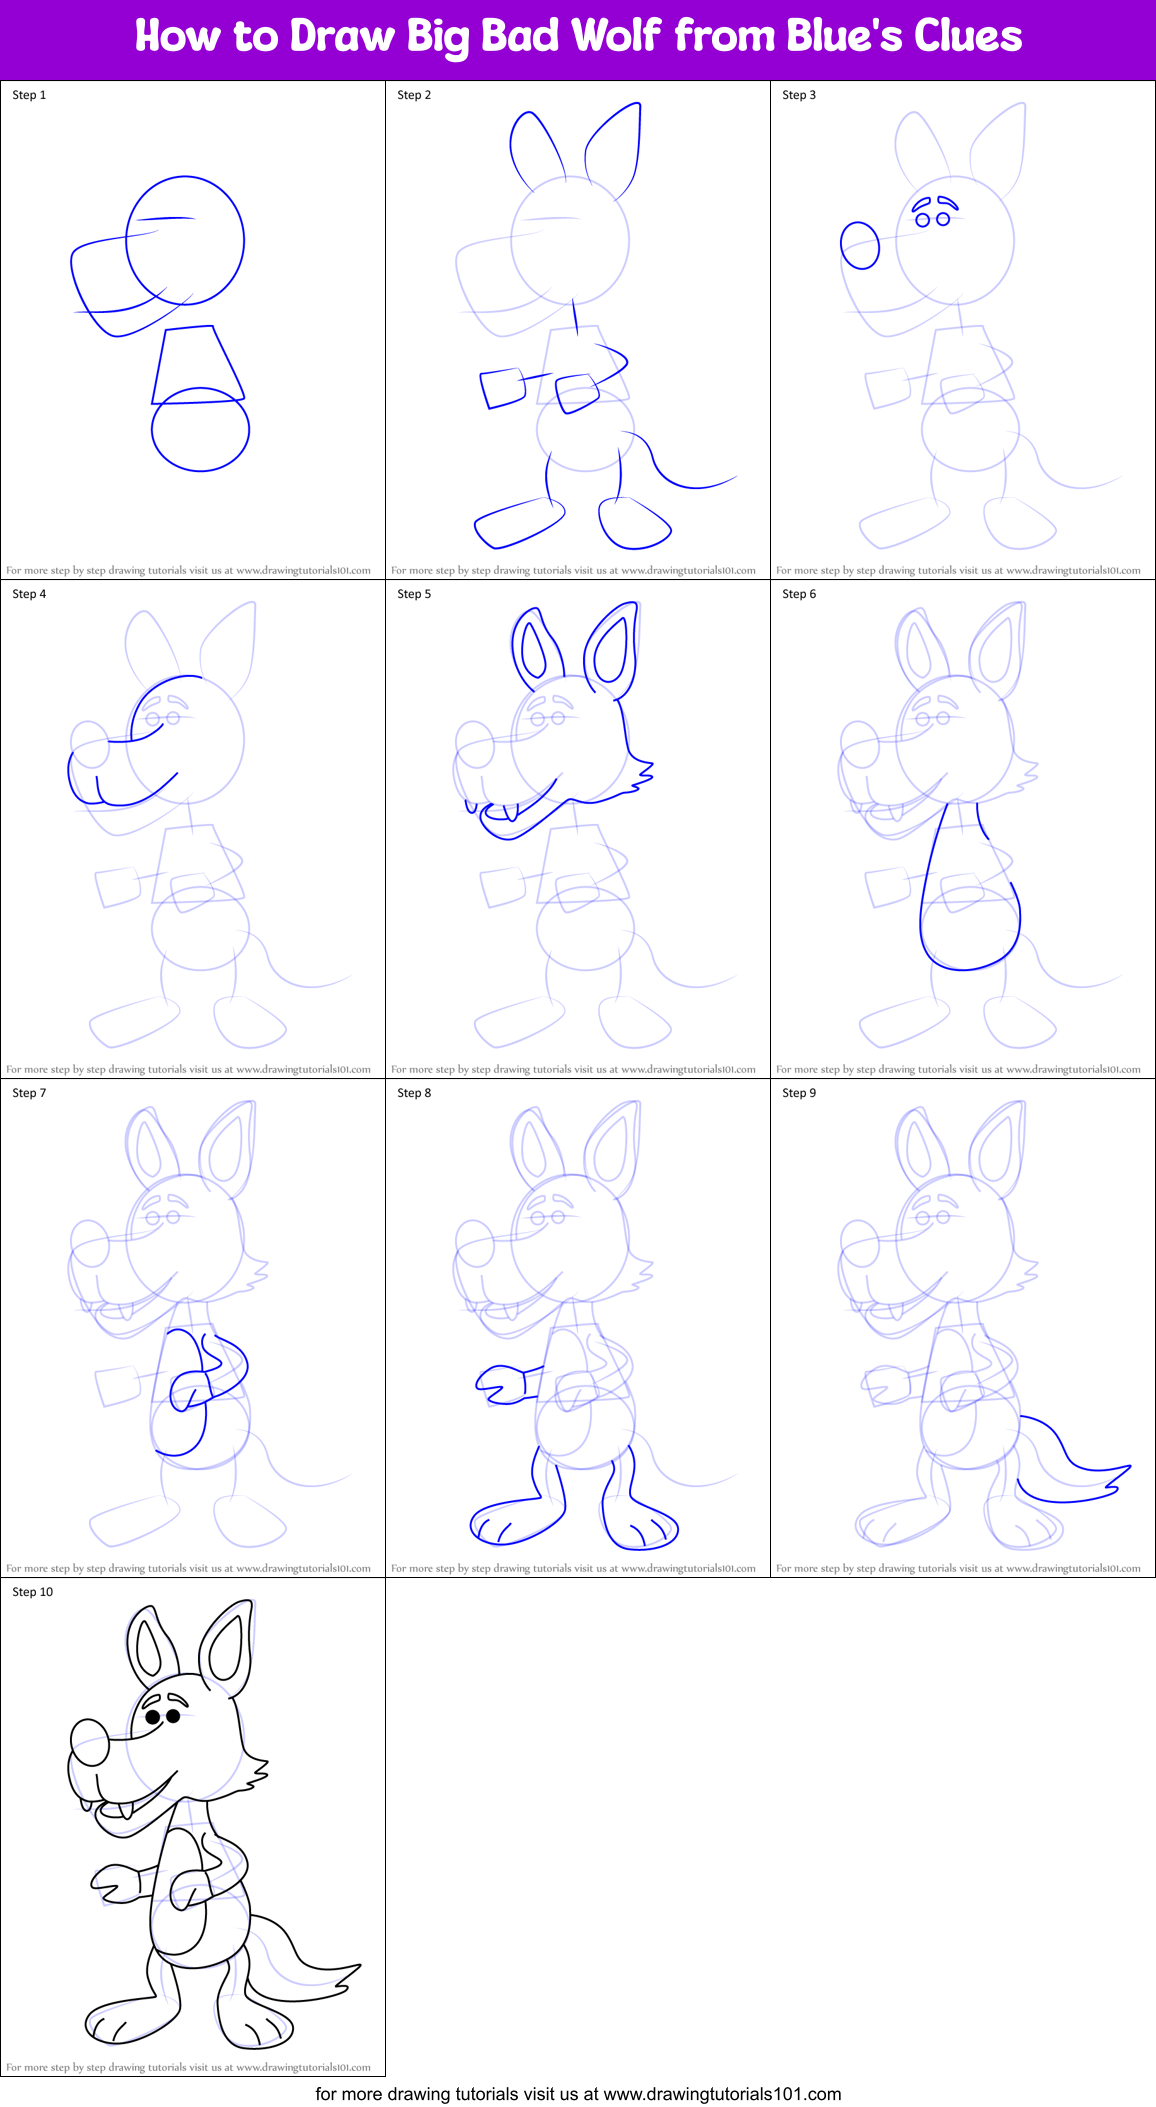Image resolution: width=1156 pixels, height=2107 pixels.
Task: Click the 'Step 3' label
Action: (799, 95)
